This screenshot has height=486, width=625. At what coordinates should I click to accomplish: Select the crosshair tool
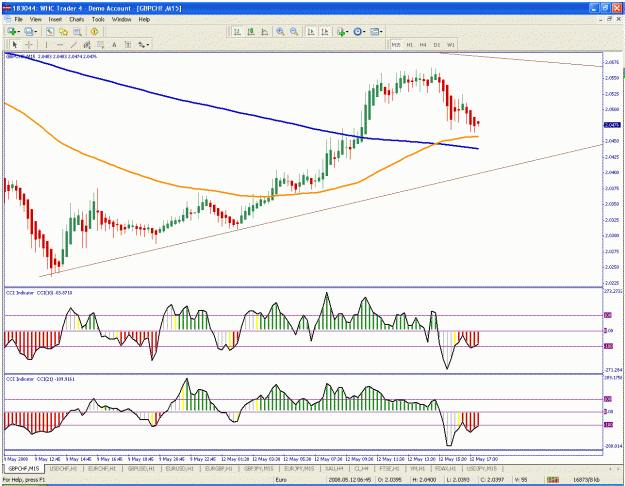[x=29, y=45]
